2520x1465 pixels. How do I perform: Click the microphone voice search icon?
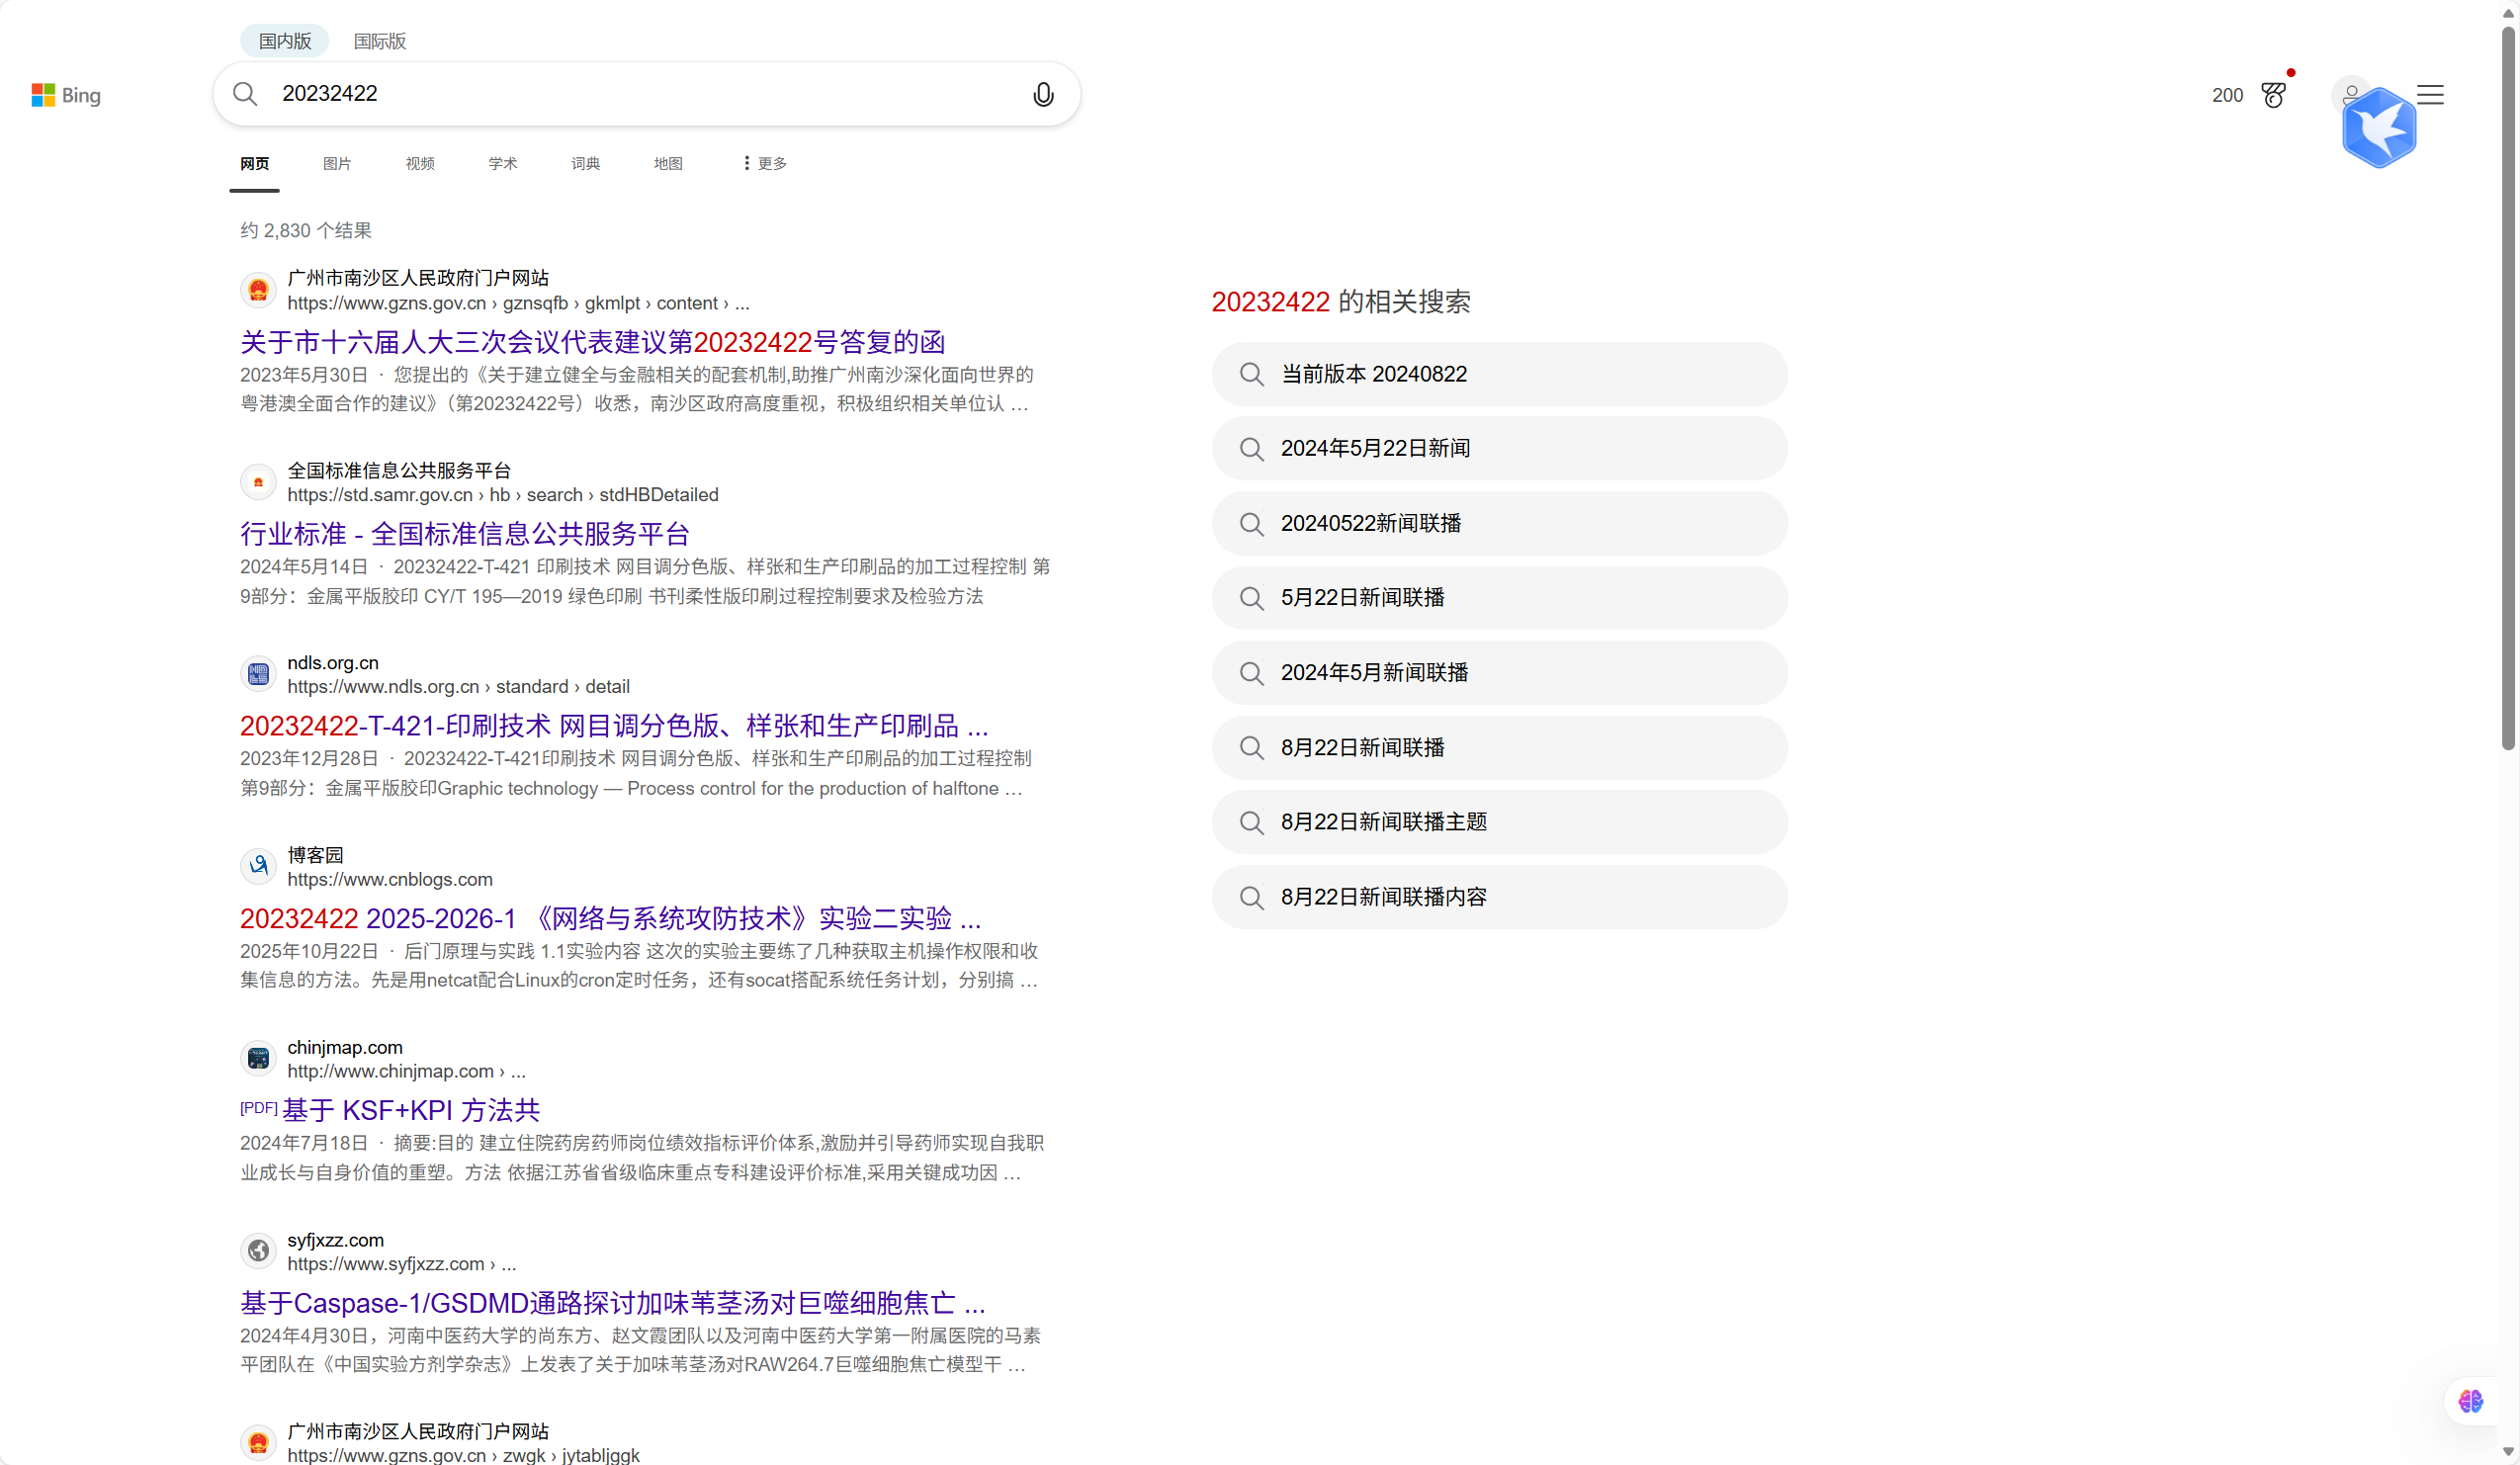(x=1043, y=94)
